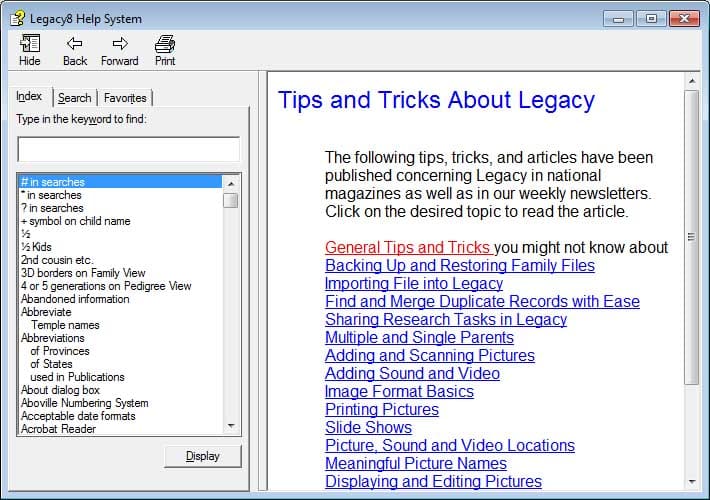This screenshot has height=500, width=710.
Task: Open the Favorites tab
Action: point(125,98)
